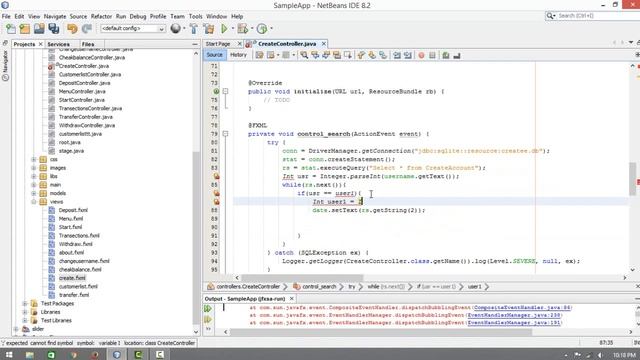Image resolution: width=640 pixels, height=360 pixels.
Task: Click CompositeEventHandler.java:86 link in output
Action: click(x=522, y=307)
